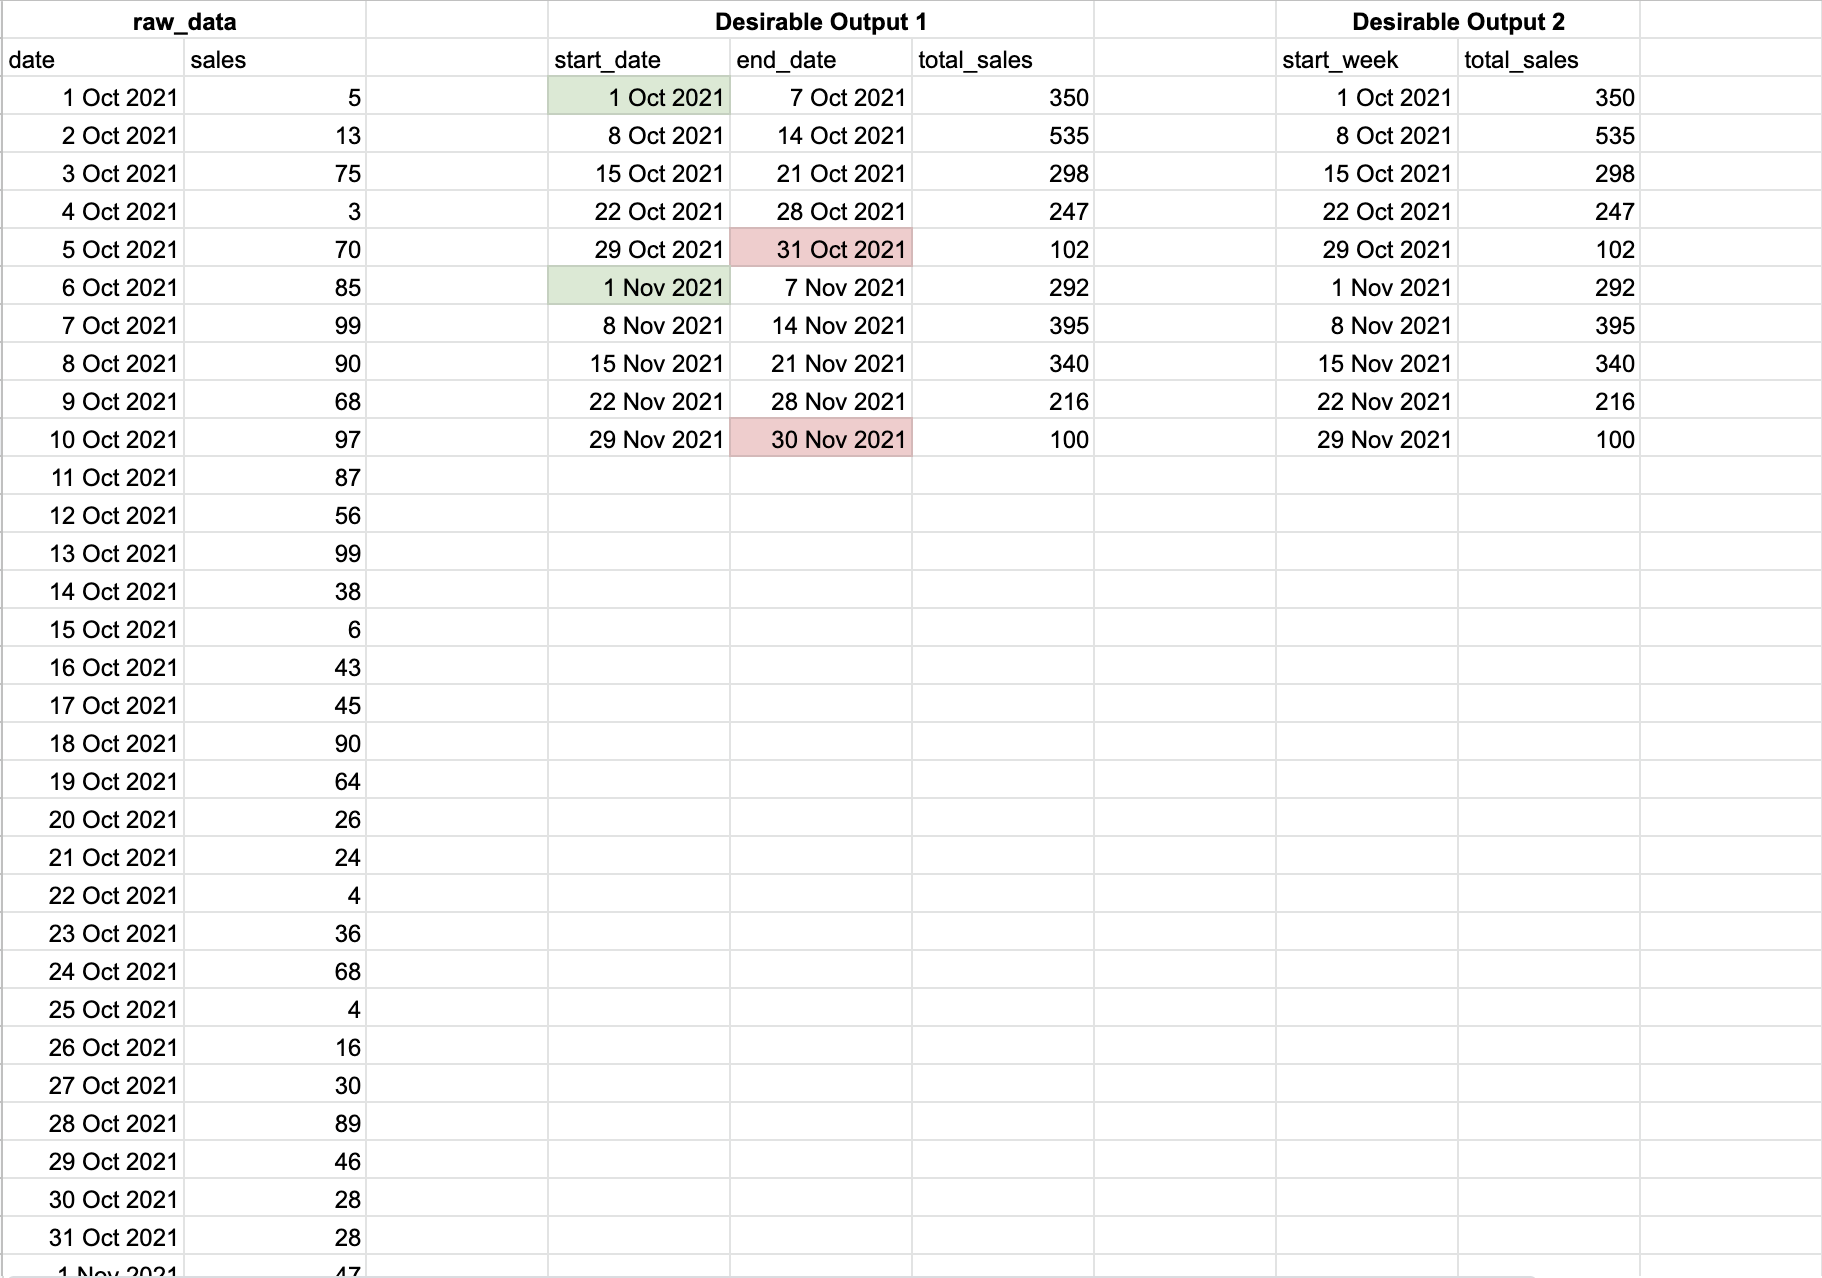The image size is (1822, 1278).
Task: Select the "sales" column header
Action: [275, 59]
